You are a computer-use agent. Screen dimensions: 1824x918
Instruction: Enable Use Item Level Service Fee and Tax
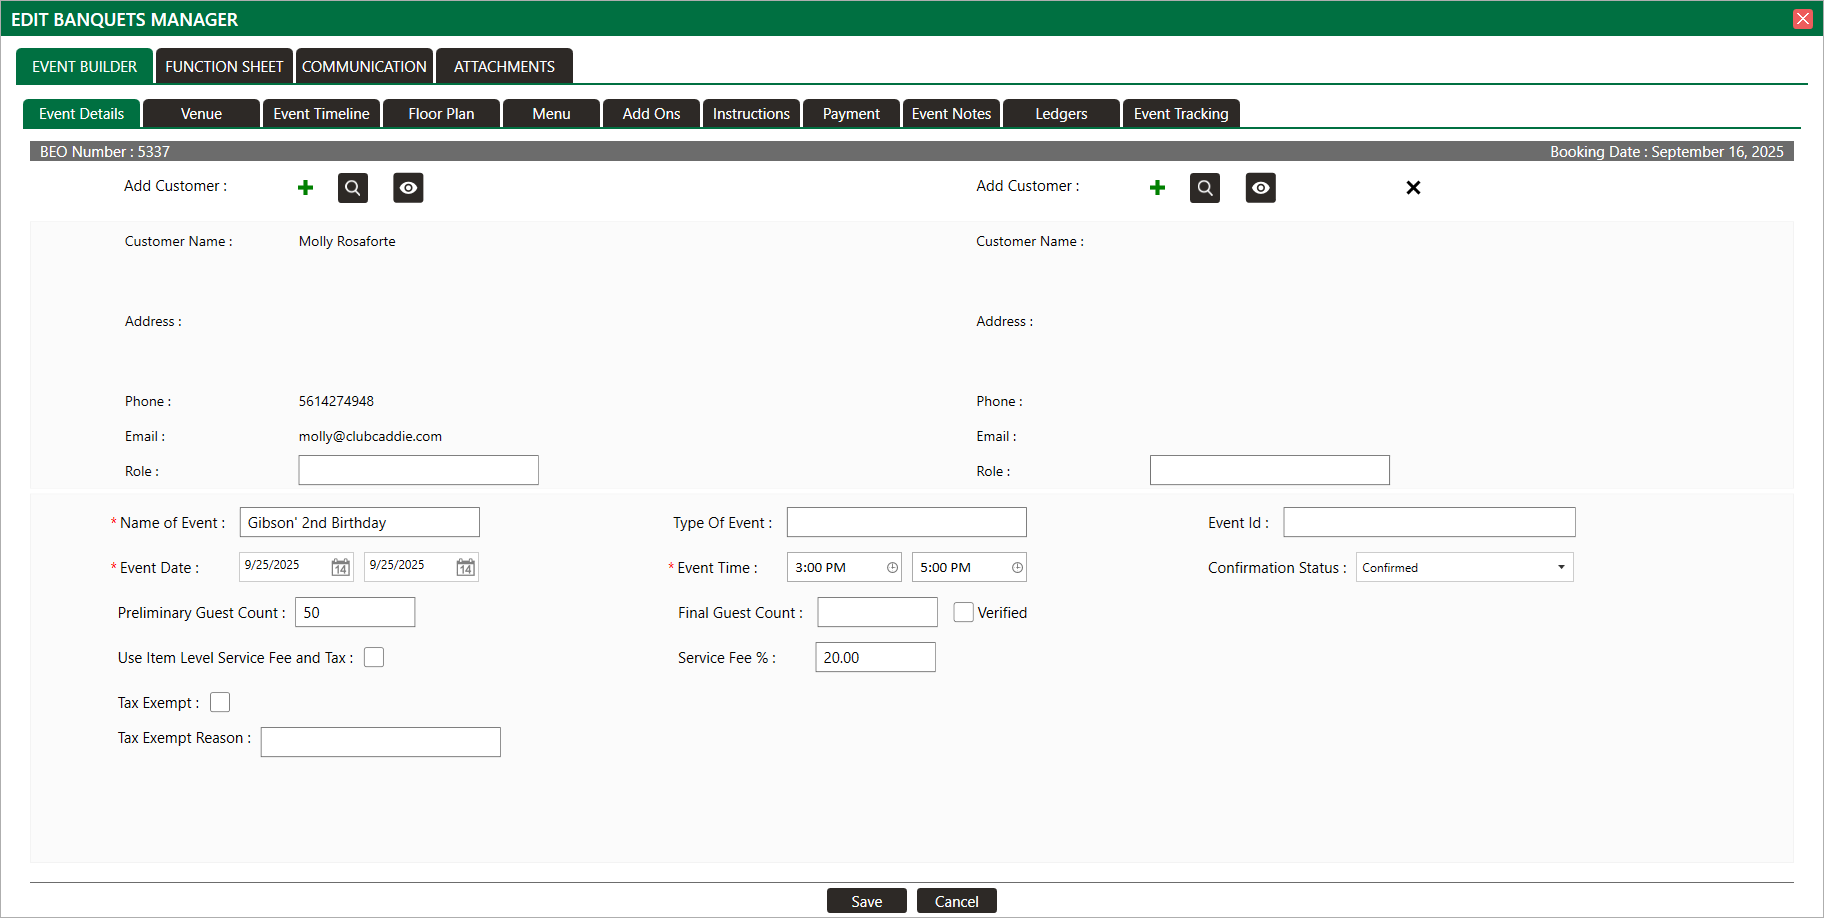(x=374, y=657)
